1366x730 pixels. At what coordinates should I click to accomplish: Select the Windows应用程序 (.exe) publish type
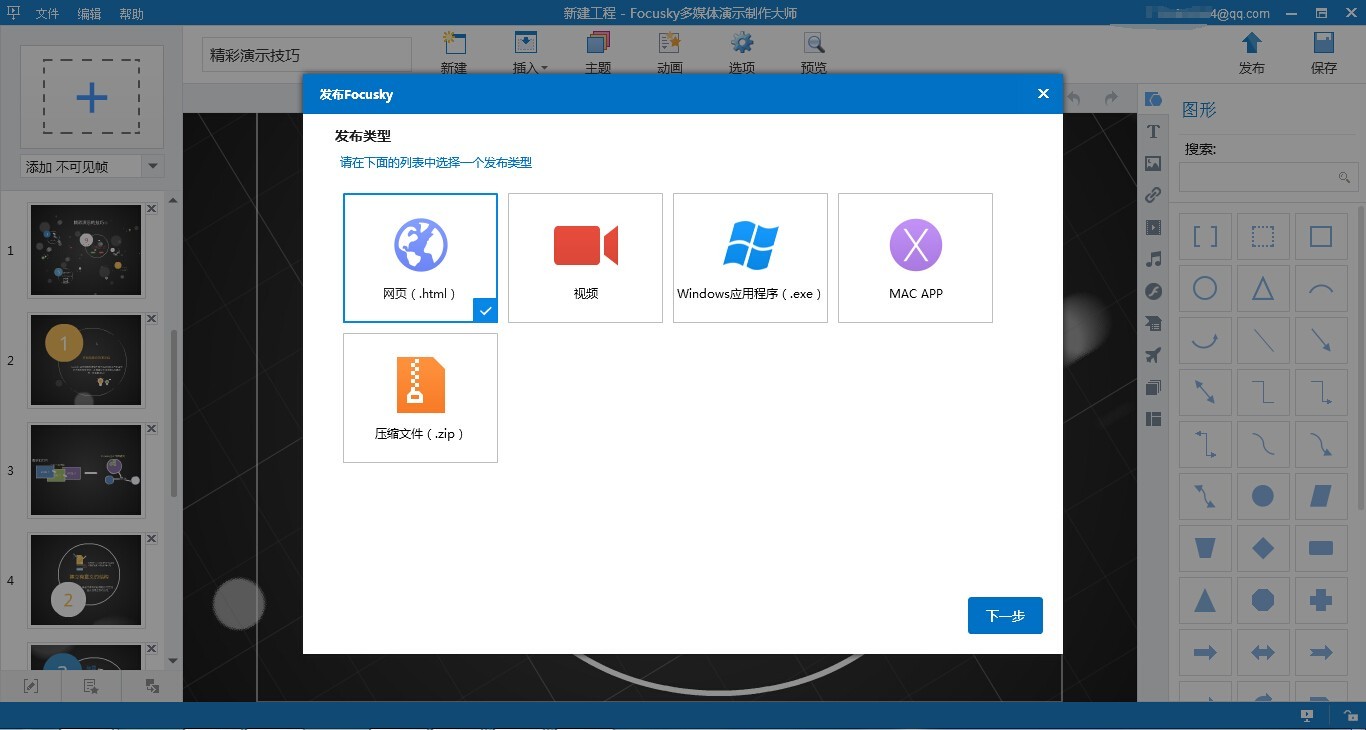click(750, 257)
